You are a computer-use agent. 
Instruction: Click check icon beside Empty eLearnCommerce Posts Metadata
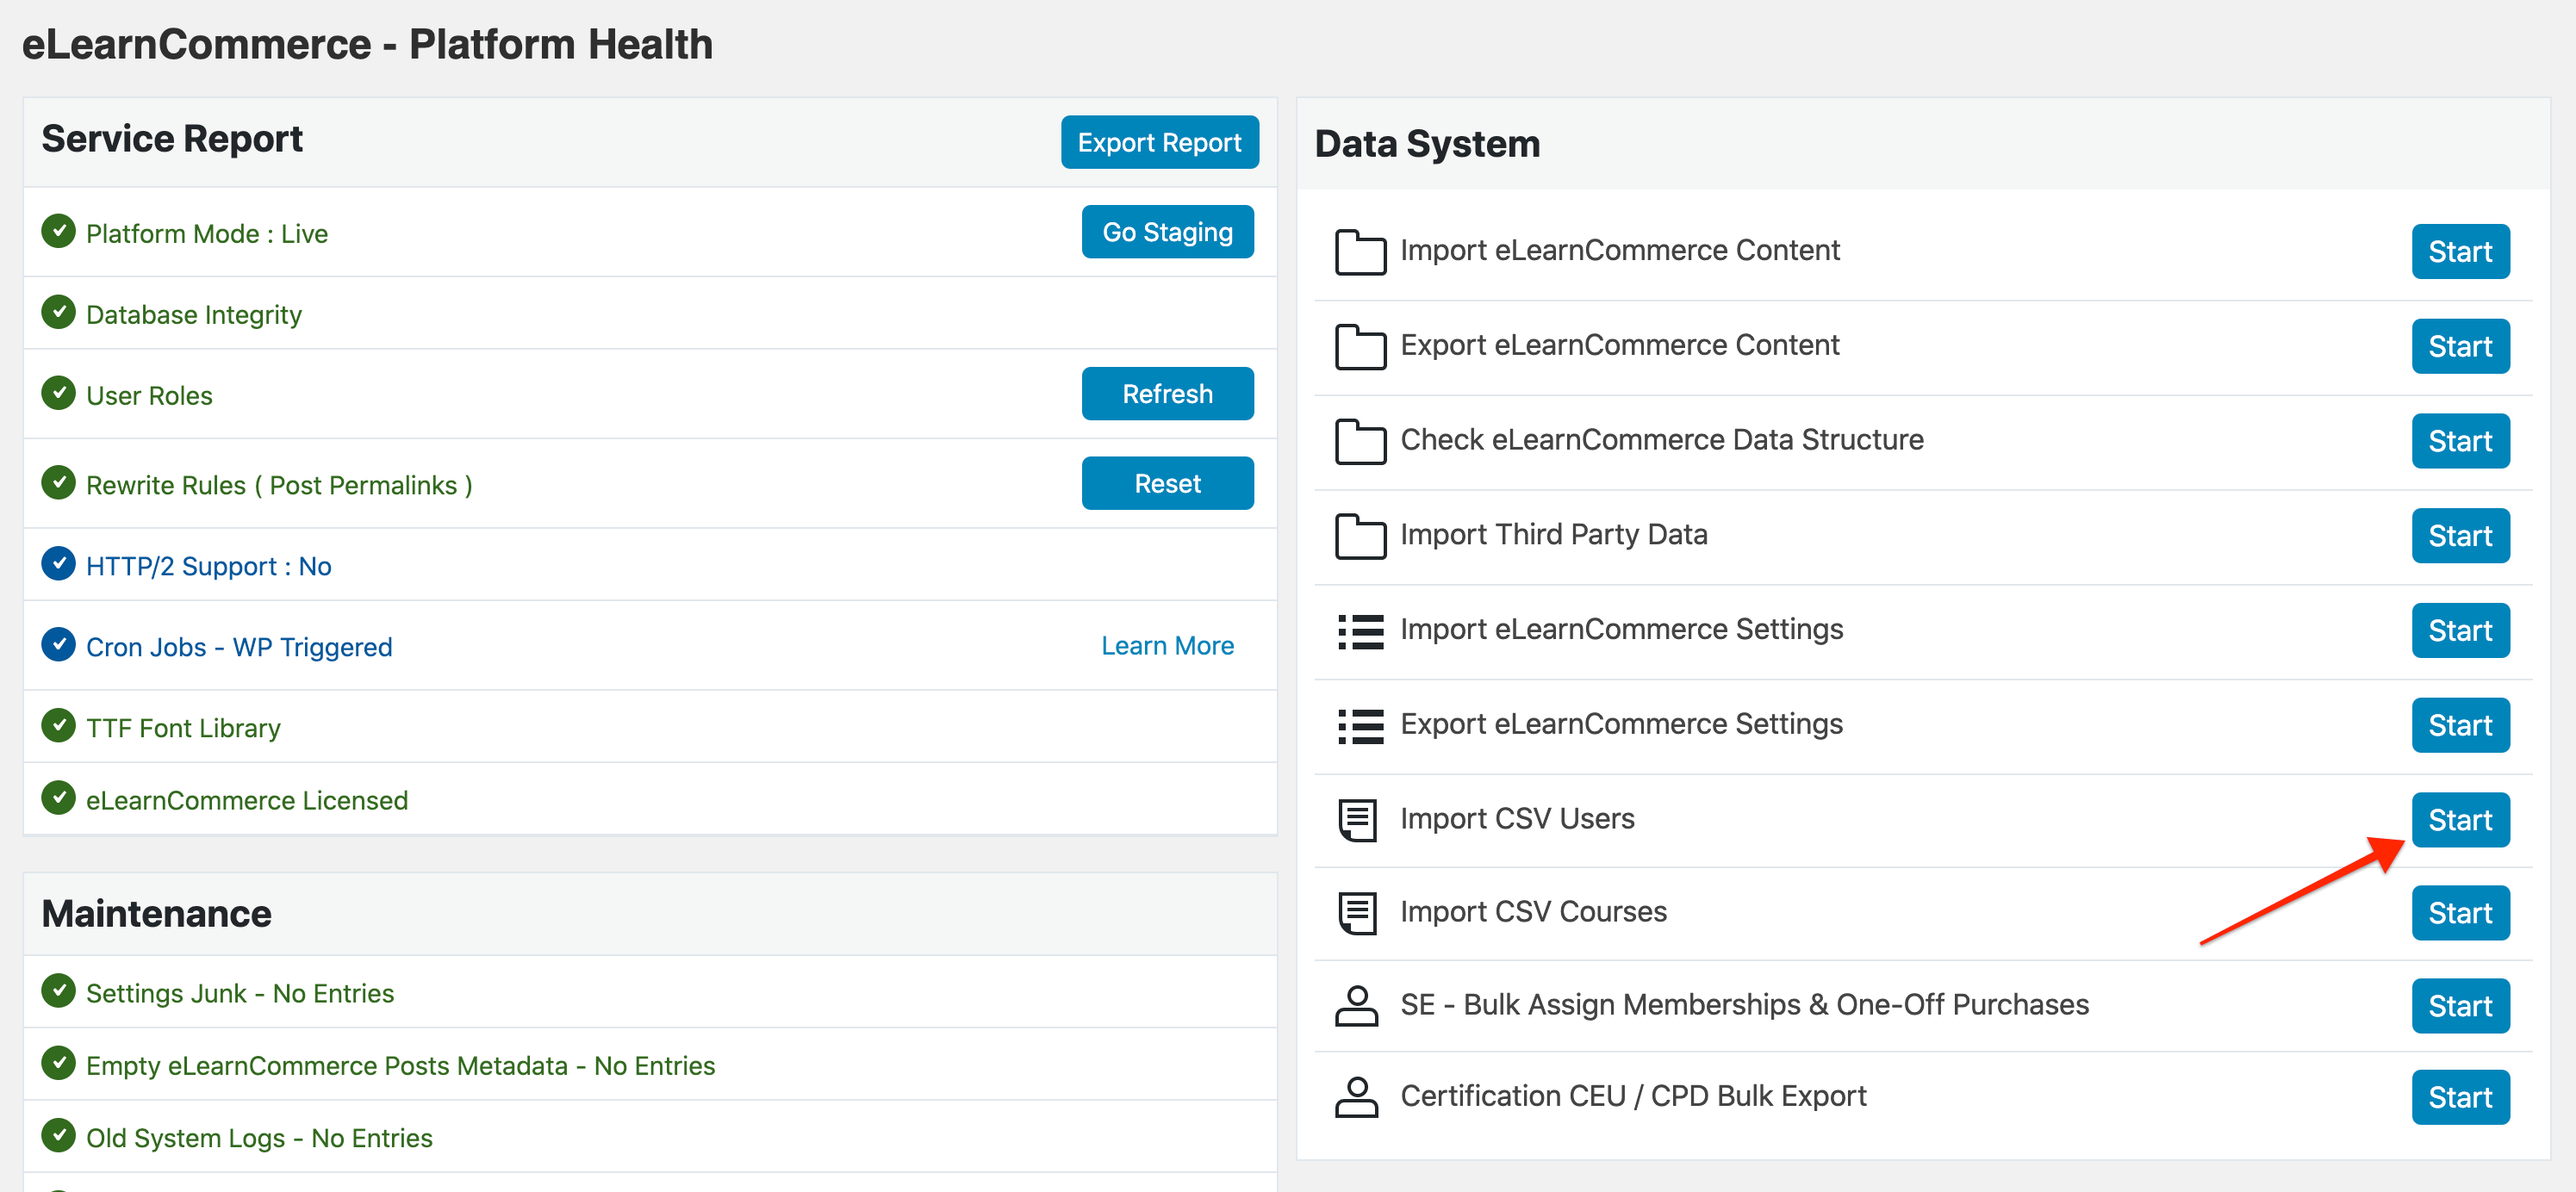click(x=59, y=1063)
